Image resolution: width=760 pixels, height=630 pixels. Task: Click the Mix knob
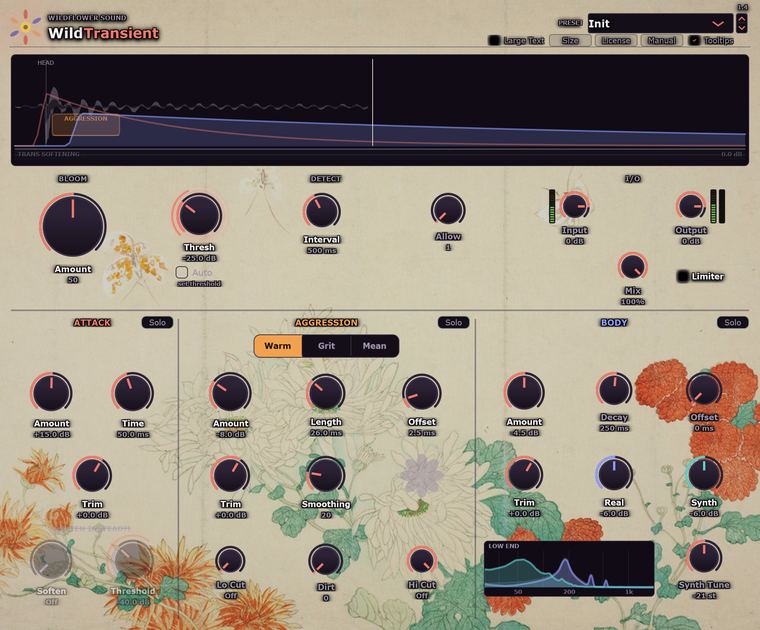tap(633, 267)
